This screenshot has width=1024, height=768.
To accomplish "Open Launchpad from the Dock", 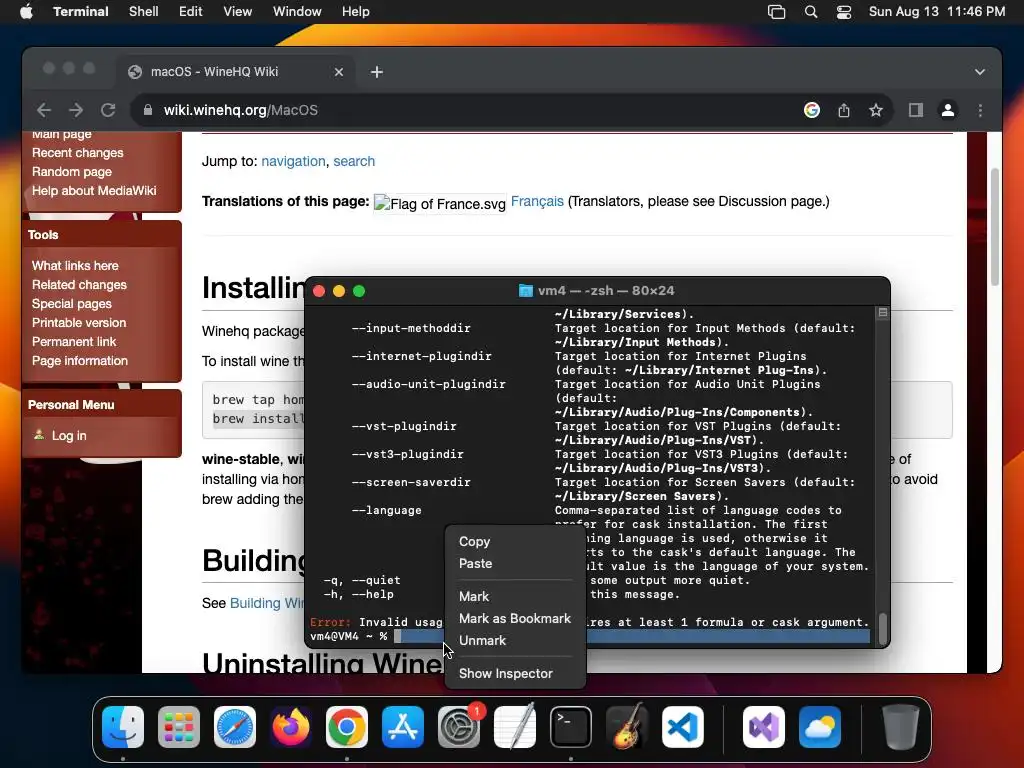I will pos(179,727).
